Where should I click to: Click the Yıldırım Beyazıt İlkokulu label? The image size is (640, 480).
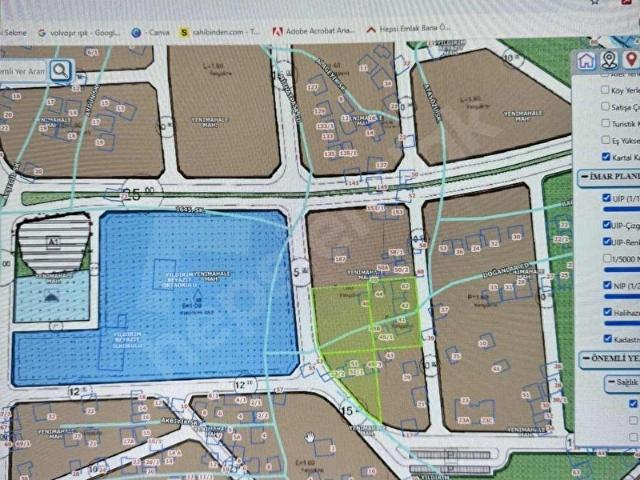click(x=127, y=340)
